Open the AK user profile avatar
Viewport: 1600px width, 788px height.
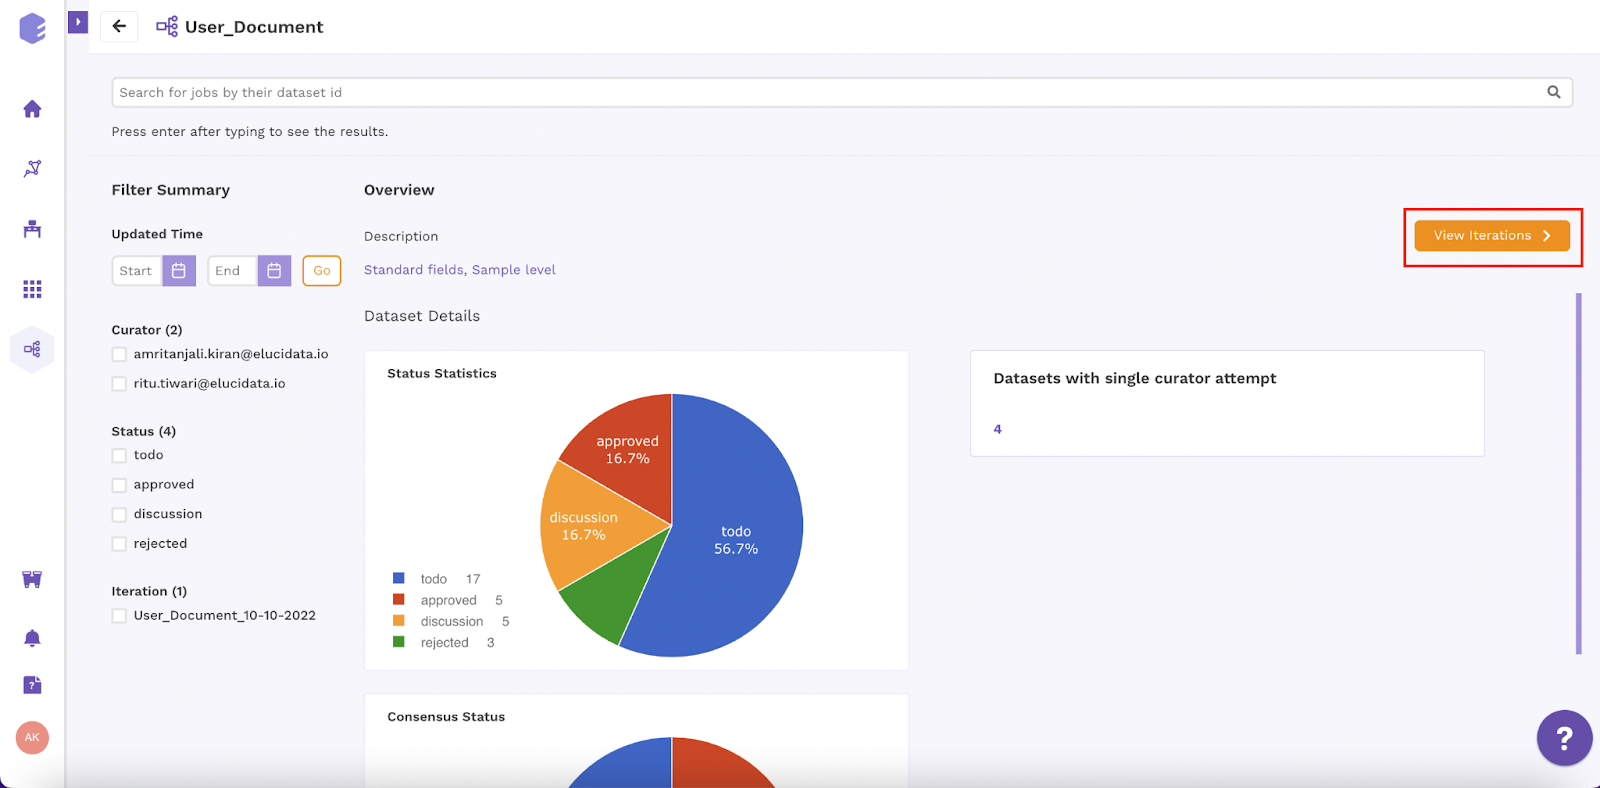tap(32, 738)
